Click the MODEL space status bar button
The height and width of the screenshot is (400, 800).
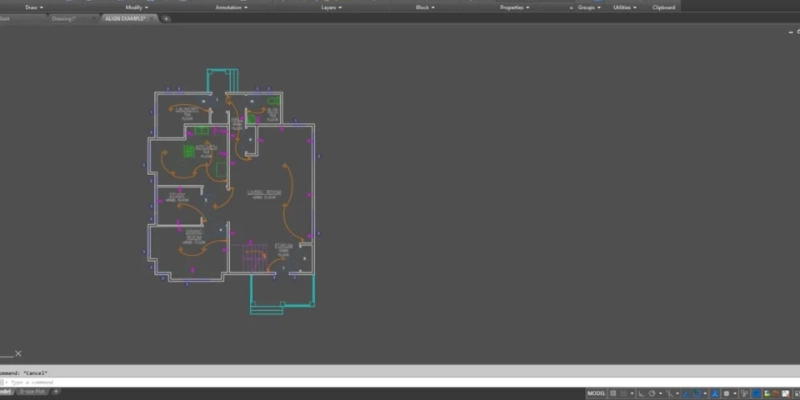click(596, 393)
